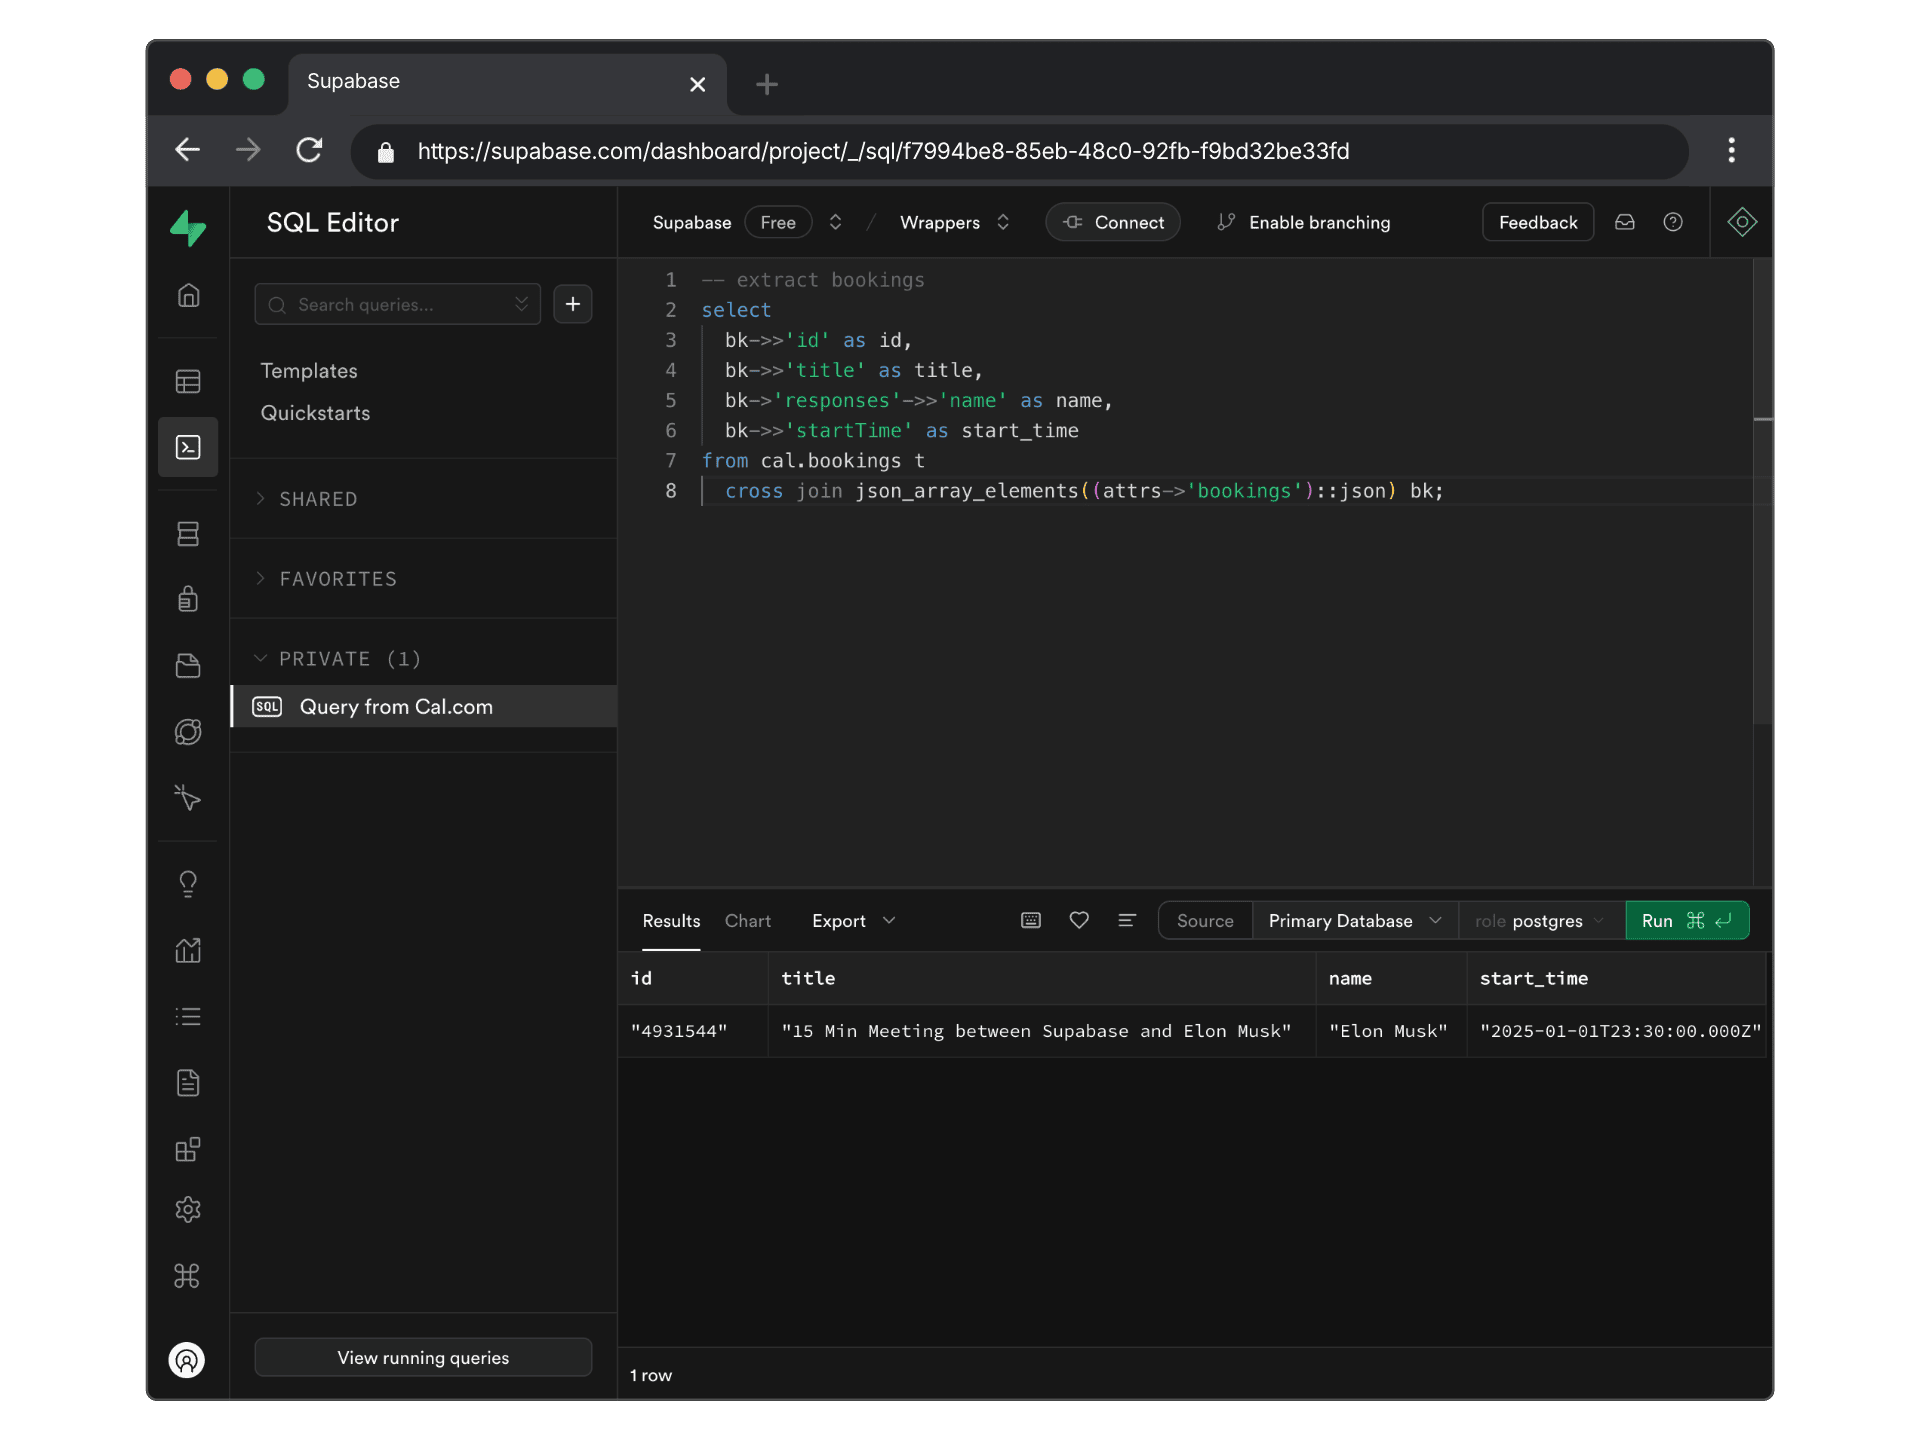Open the notifications inbox icon

pyautogui.click(x=1625, y=222)
